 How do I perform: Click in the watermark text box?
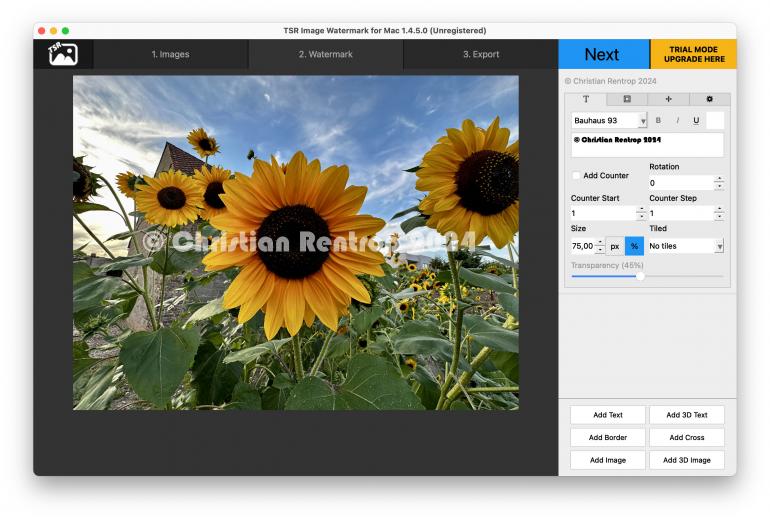click(647, 145)
